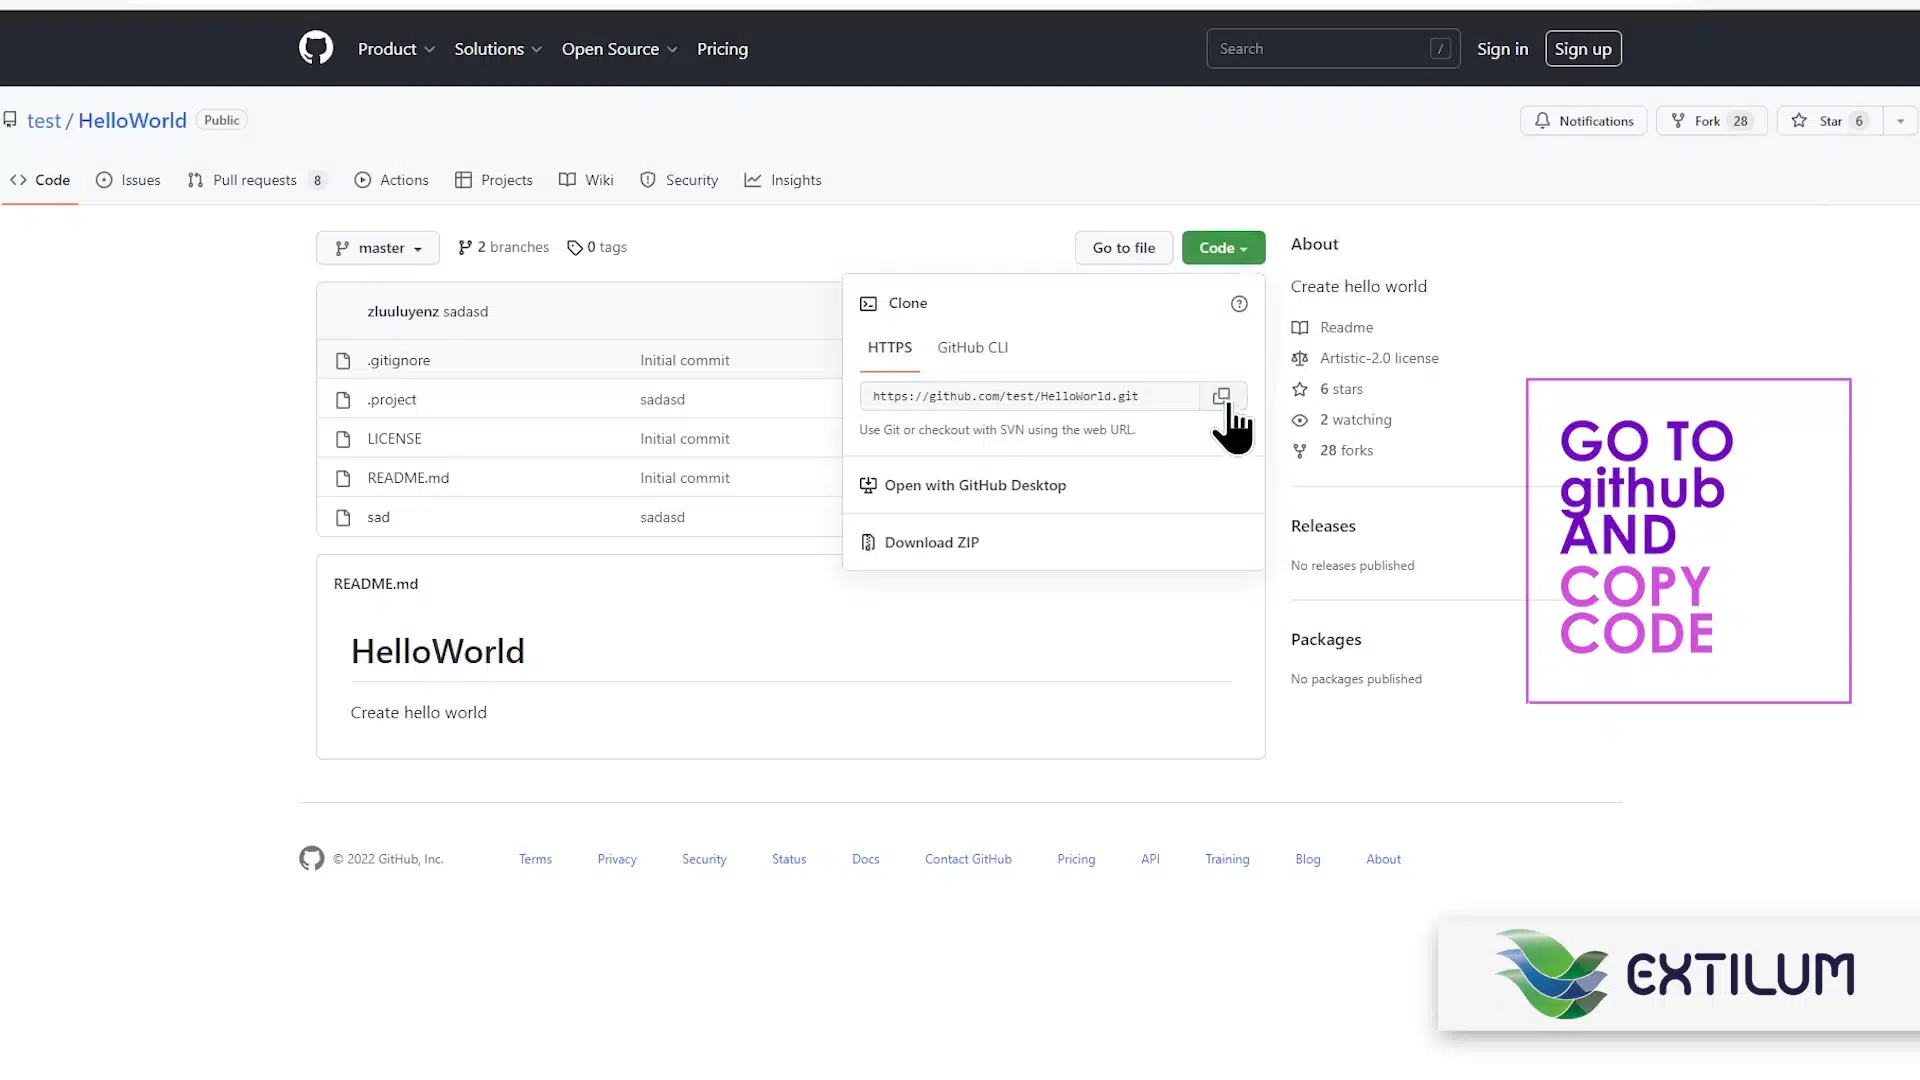
Task: Select the Code tab
Action: click(x=40, y=180)
